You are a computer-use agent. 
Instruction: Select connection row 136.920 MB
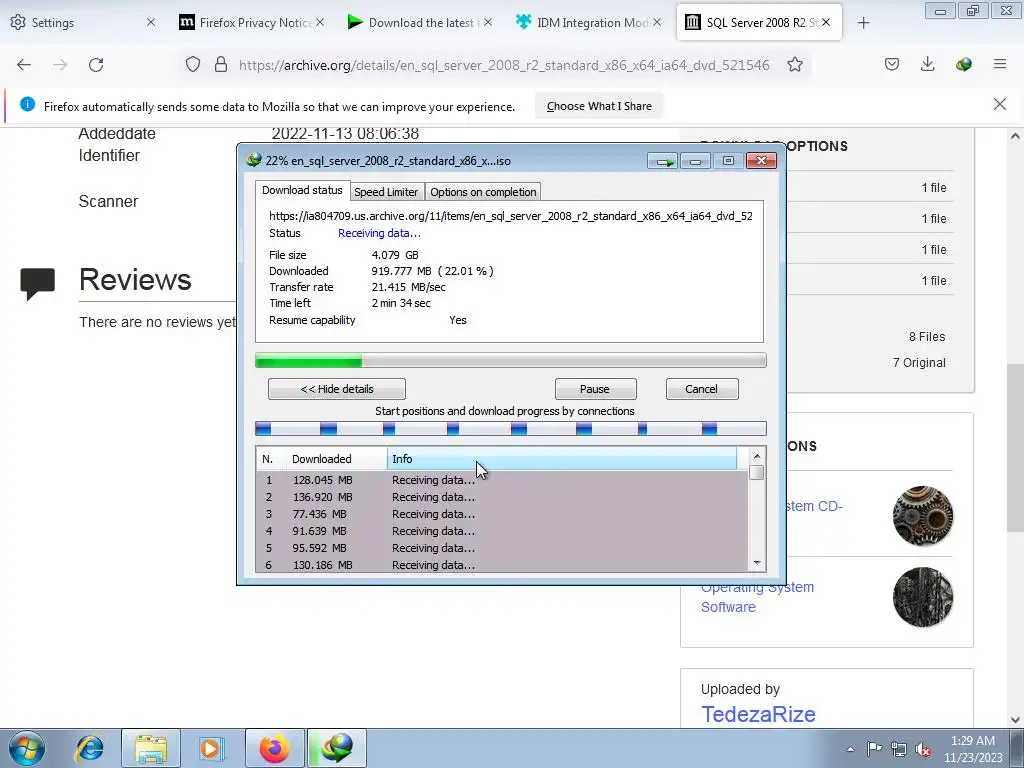502,497
